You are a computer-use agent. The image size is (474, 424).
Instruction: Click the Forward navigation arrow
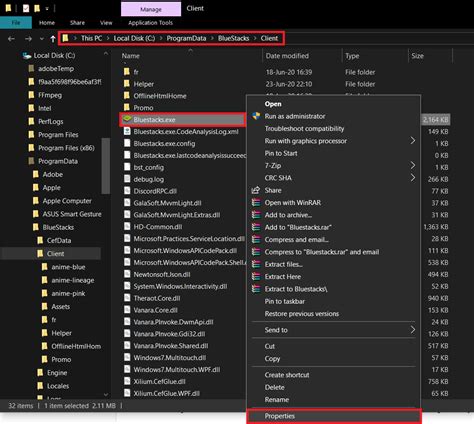[28, 39]
